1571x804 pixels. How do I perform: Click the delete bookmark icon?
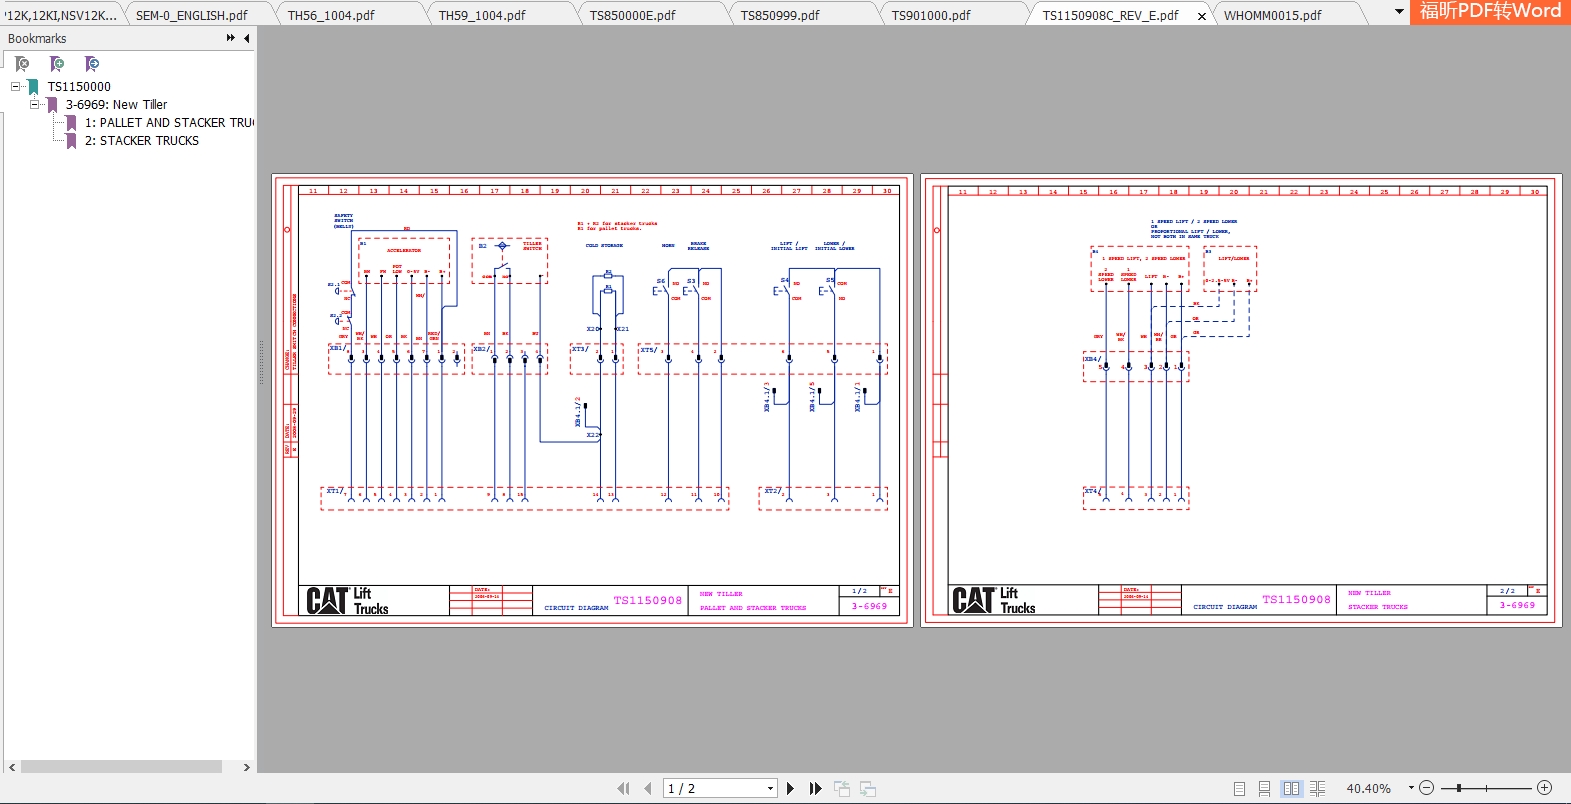[22, 64]
